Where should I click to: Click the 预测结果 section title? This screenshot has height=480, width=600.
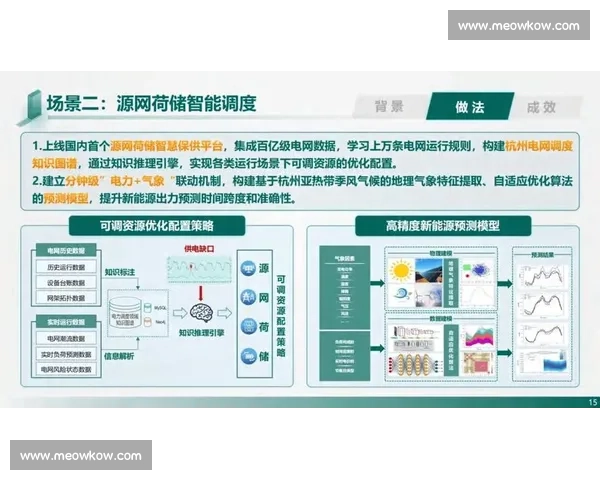click(543, 255)
